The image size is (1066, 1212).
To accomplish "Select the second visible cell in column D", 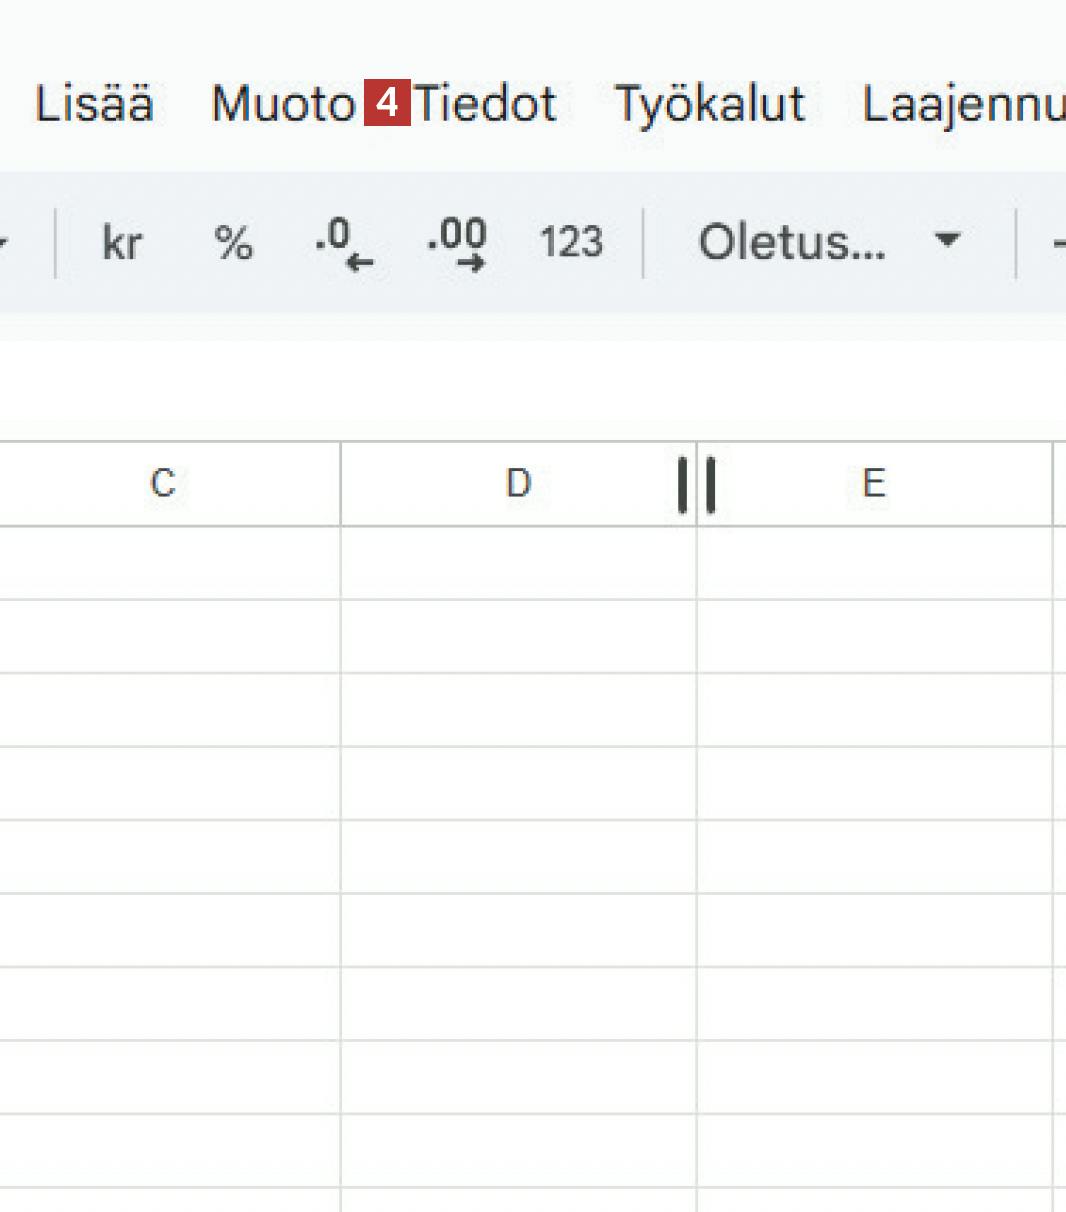I will point(518,636).
